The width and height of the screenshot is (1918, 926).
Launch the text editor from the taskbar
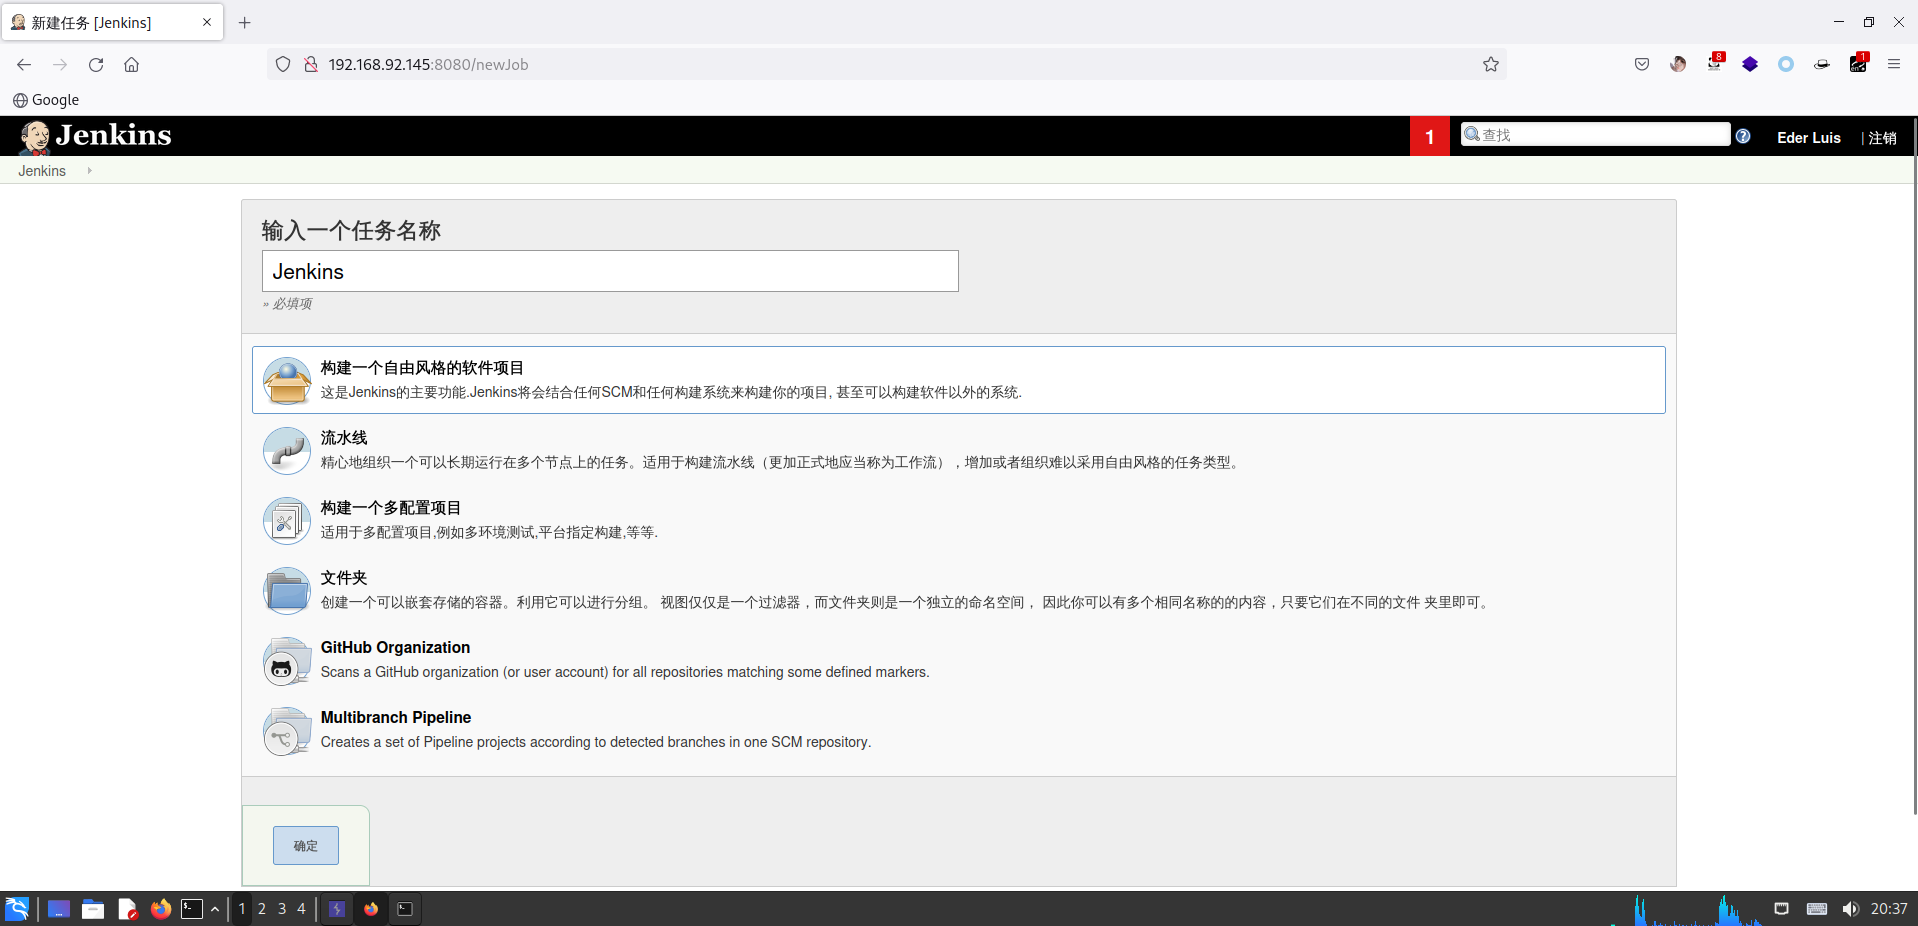coord(127,909)
